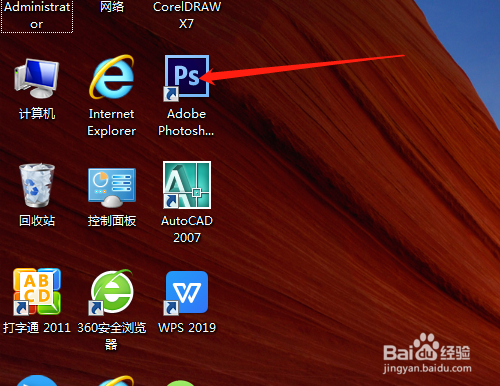Select the 360安全浏览器 browser icon

click(x=112, y=292)
